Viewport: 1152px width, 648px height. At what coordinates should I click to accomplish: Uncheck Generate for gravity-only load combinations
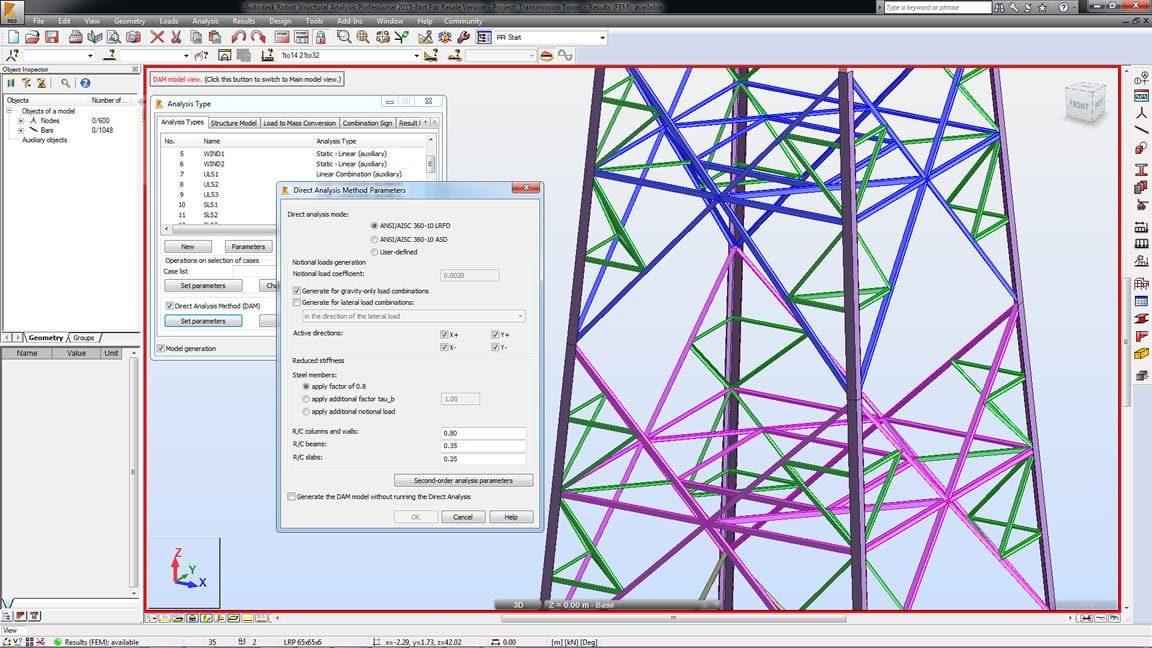pyautogui.click(x=296, y=290)
